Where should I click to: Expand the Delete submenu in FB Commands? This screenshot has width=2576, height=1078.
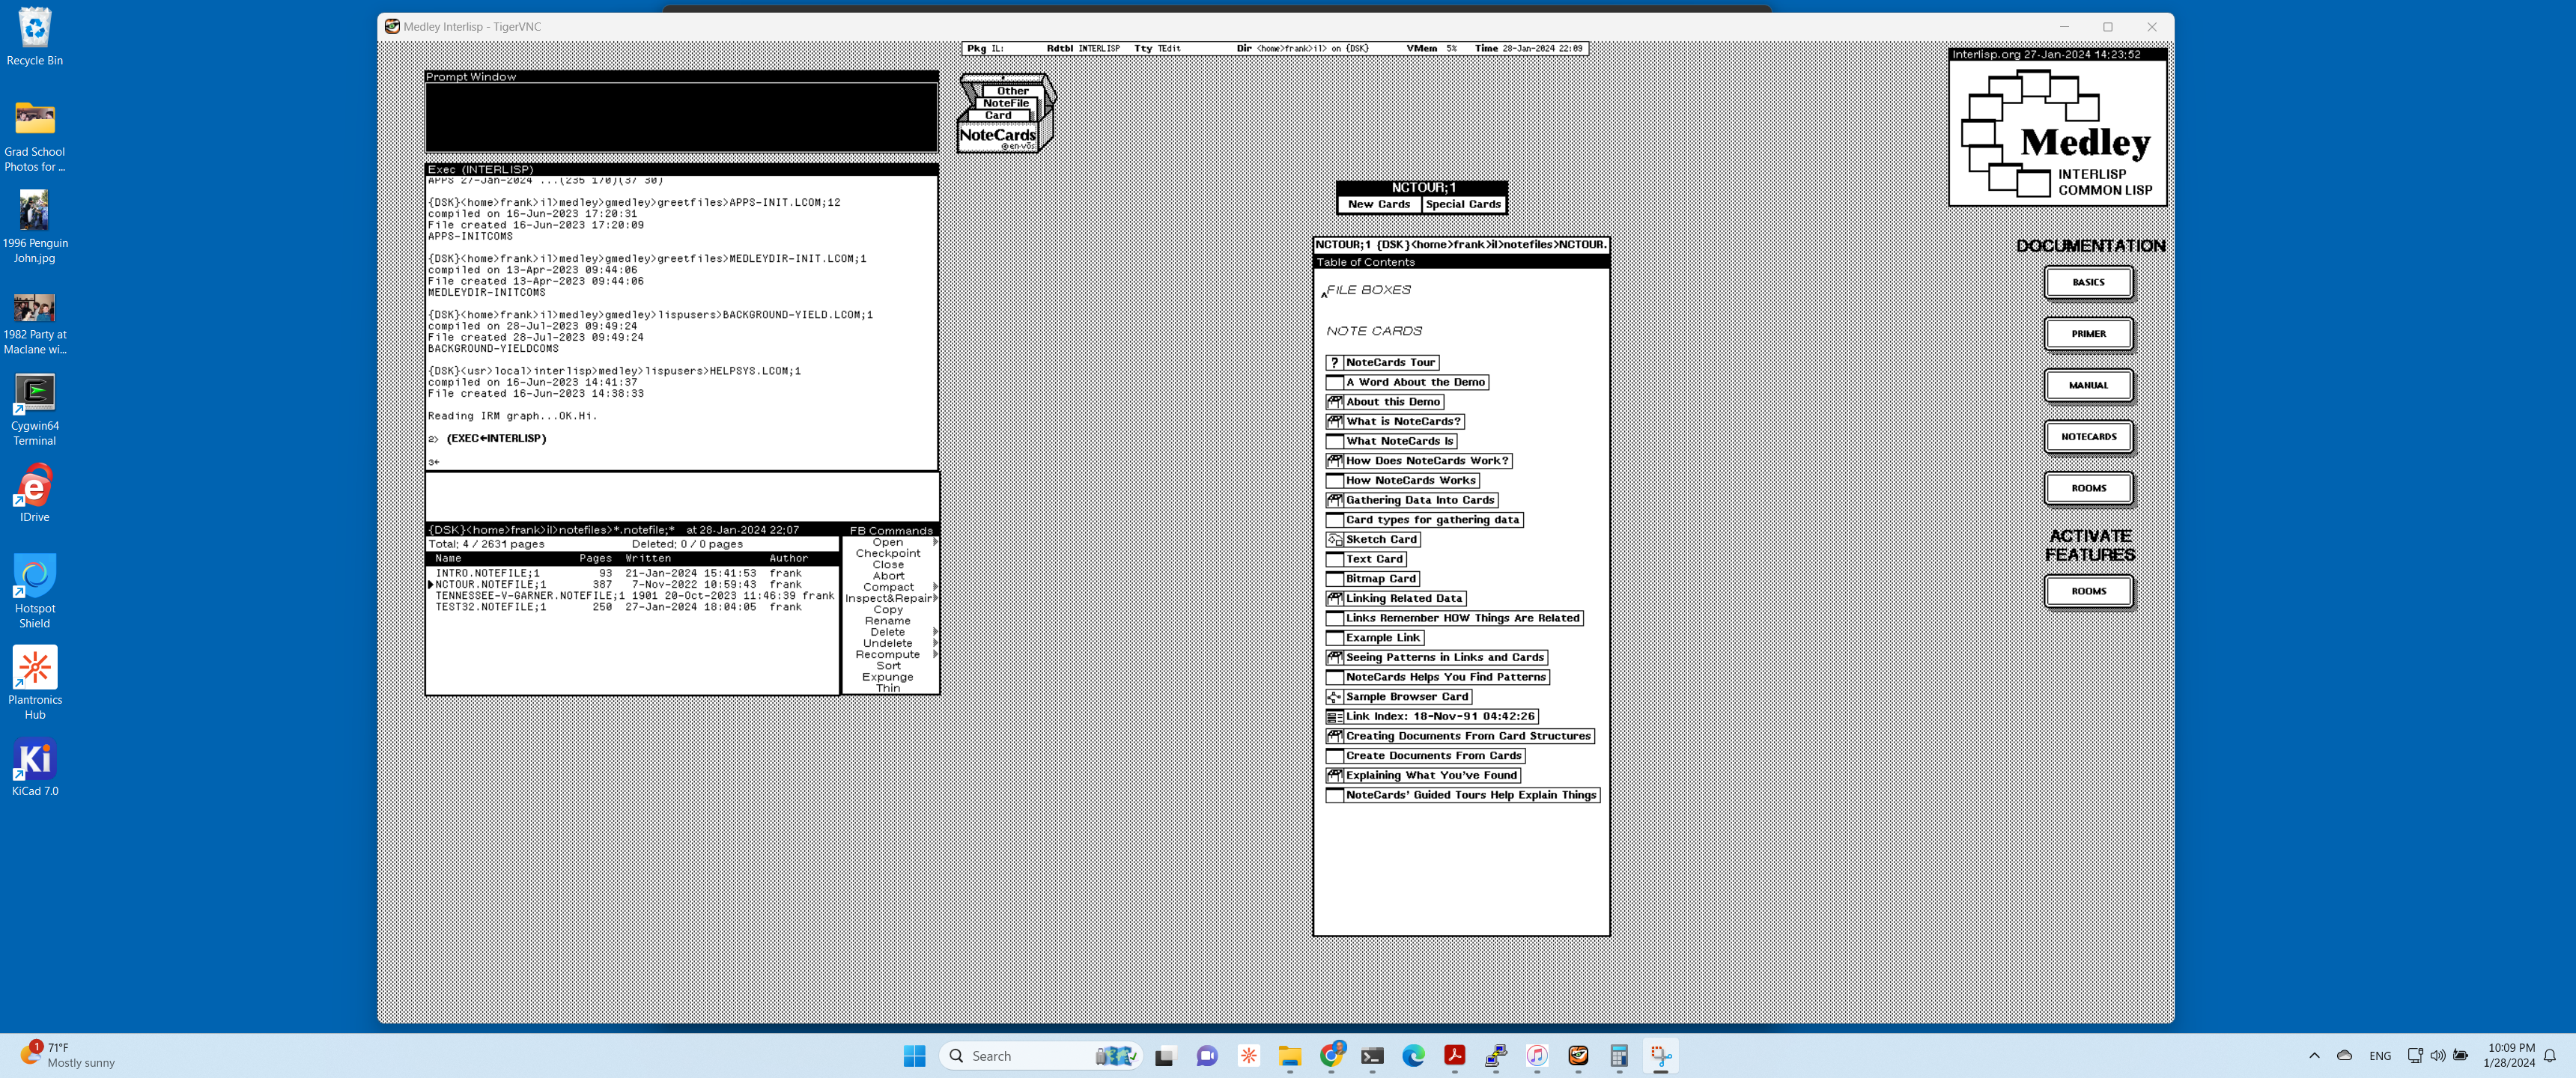[936, 632]
